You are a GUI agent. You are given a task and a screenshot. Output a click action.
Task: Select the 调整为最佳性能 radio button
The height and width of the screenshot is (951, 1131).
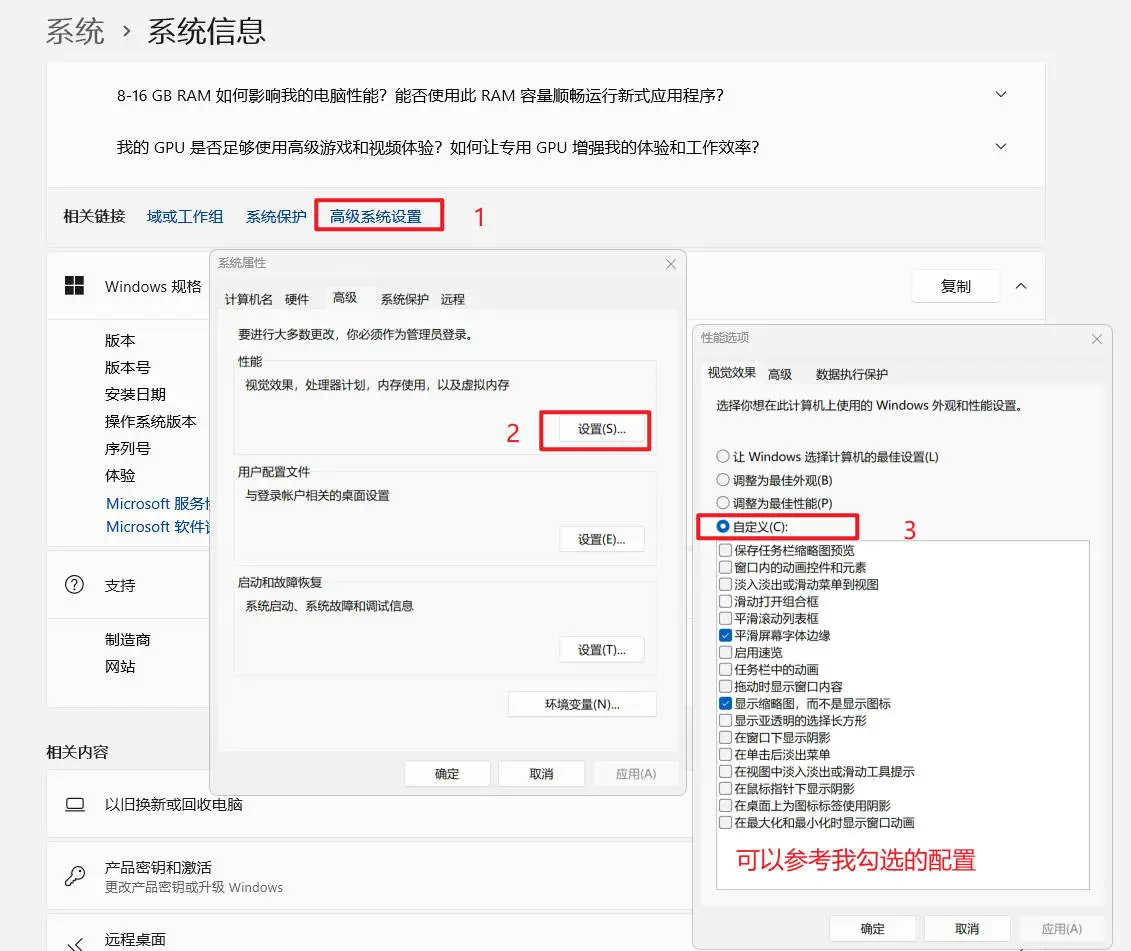click(x=721, y=501)
